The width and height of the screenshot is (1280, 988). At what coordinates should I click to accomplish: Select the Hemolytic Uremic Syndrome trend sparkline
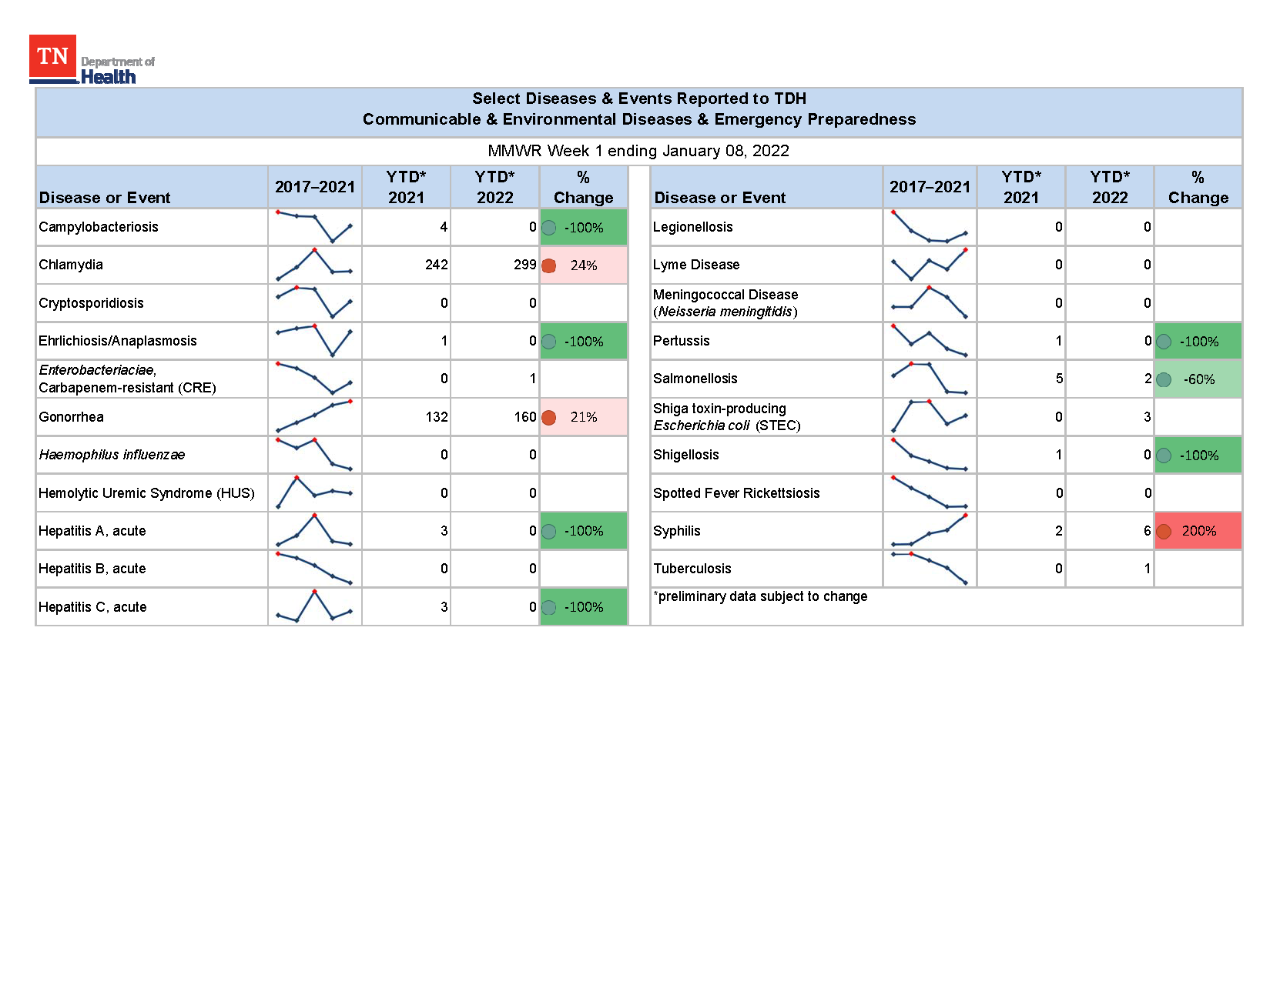coord(314,492)
